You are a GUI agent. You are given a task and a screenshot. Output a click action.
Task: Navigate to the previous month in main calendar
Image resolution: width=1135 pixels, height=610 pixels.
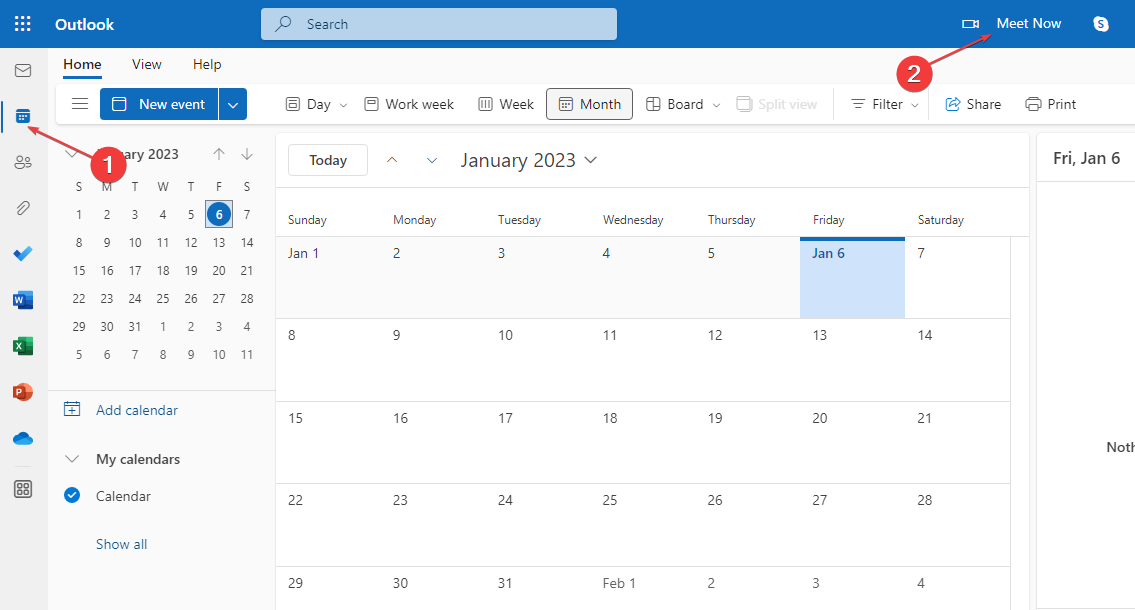[x=392, y=160]
